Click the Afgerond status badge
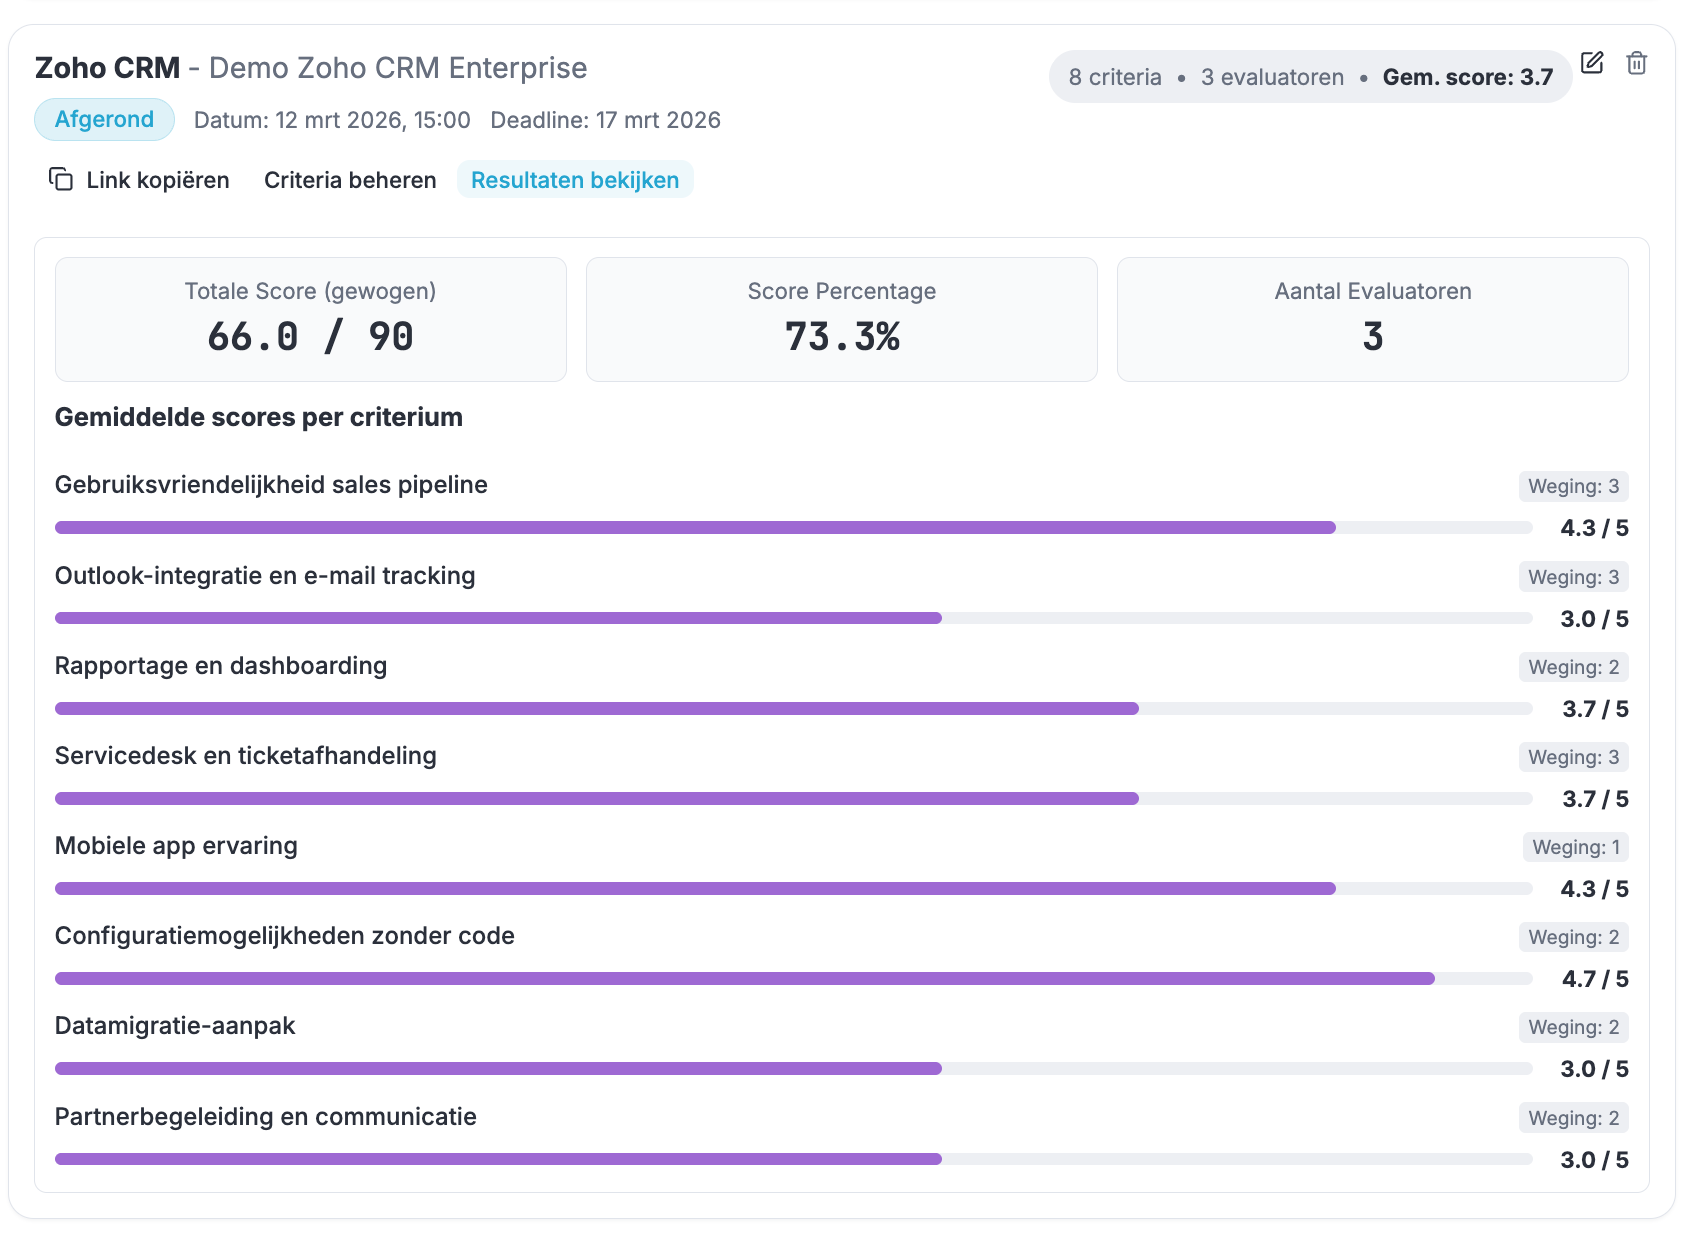The height and width of the screenshot is (1234, 1686). point(104,120)
